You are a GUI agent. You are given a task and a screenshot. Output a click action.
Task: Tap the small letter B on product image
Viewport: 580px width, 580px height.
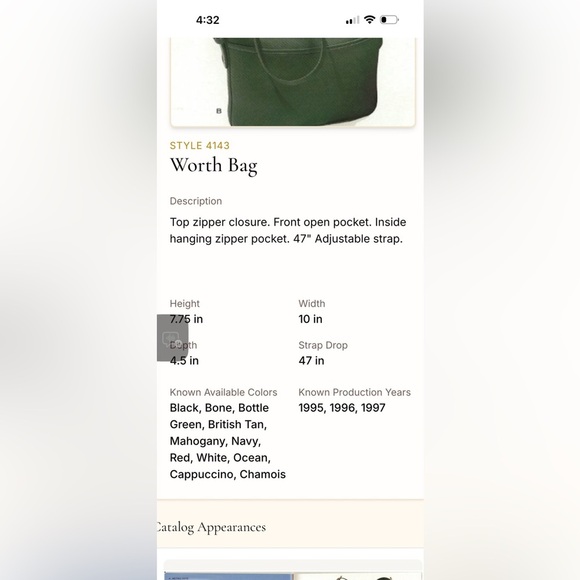tap(219, 111)
